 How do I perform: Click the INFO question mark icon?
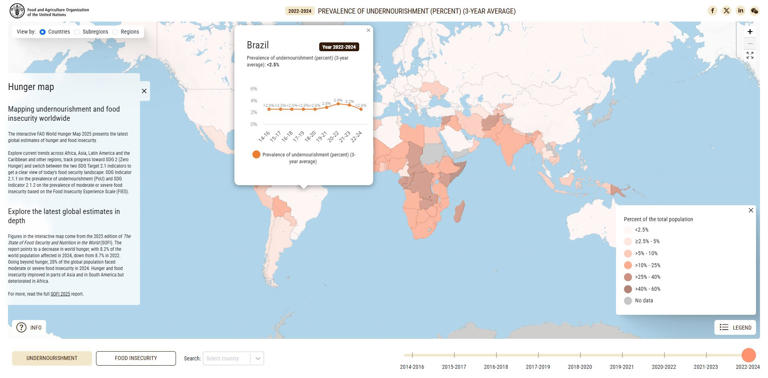coord(21,328)
